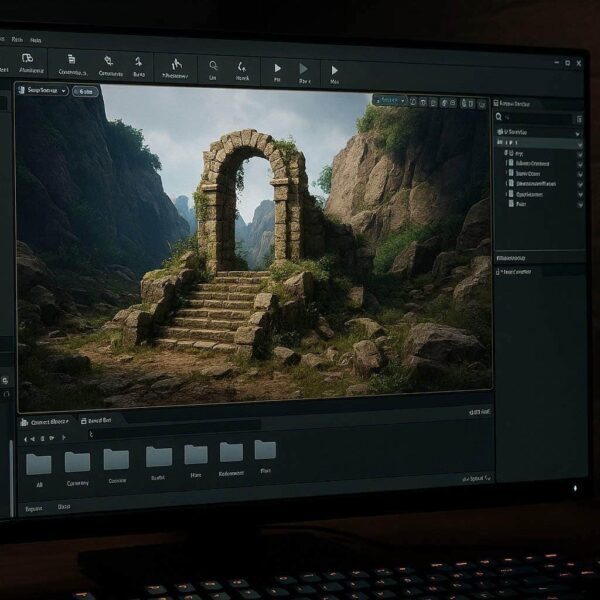Select the hand gesture tool in the toolbar
600x600 pixels.
point(176,64)
